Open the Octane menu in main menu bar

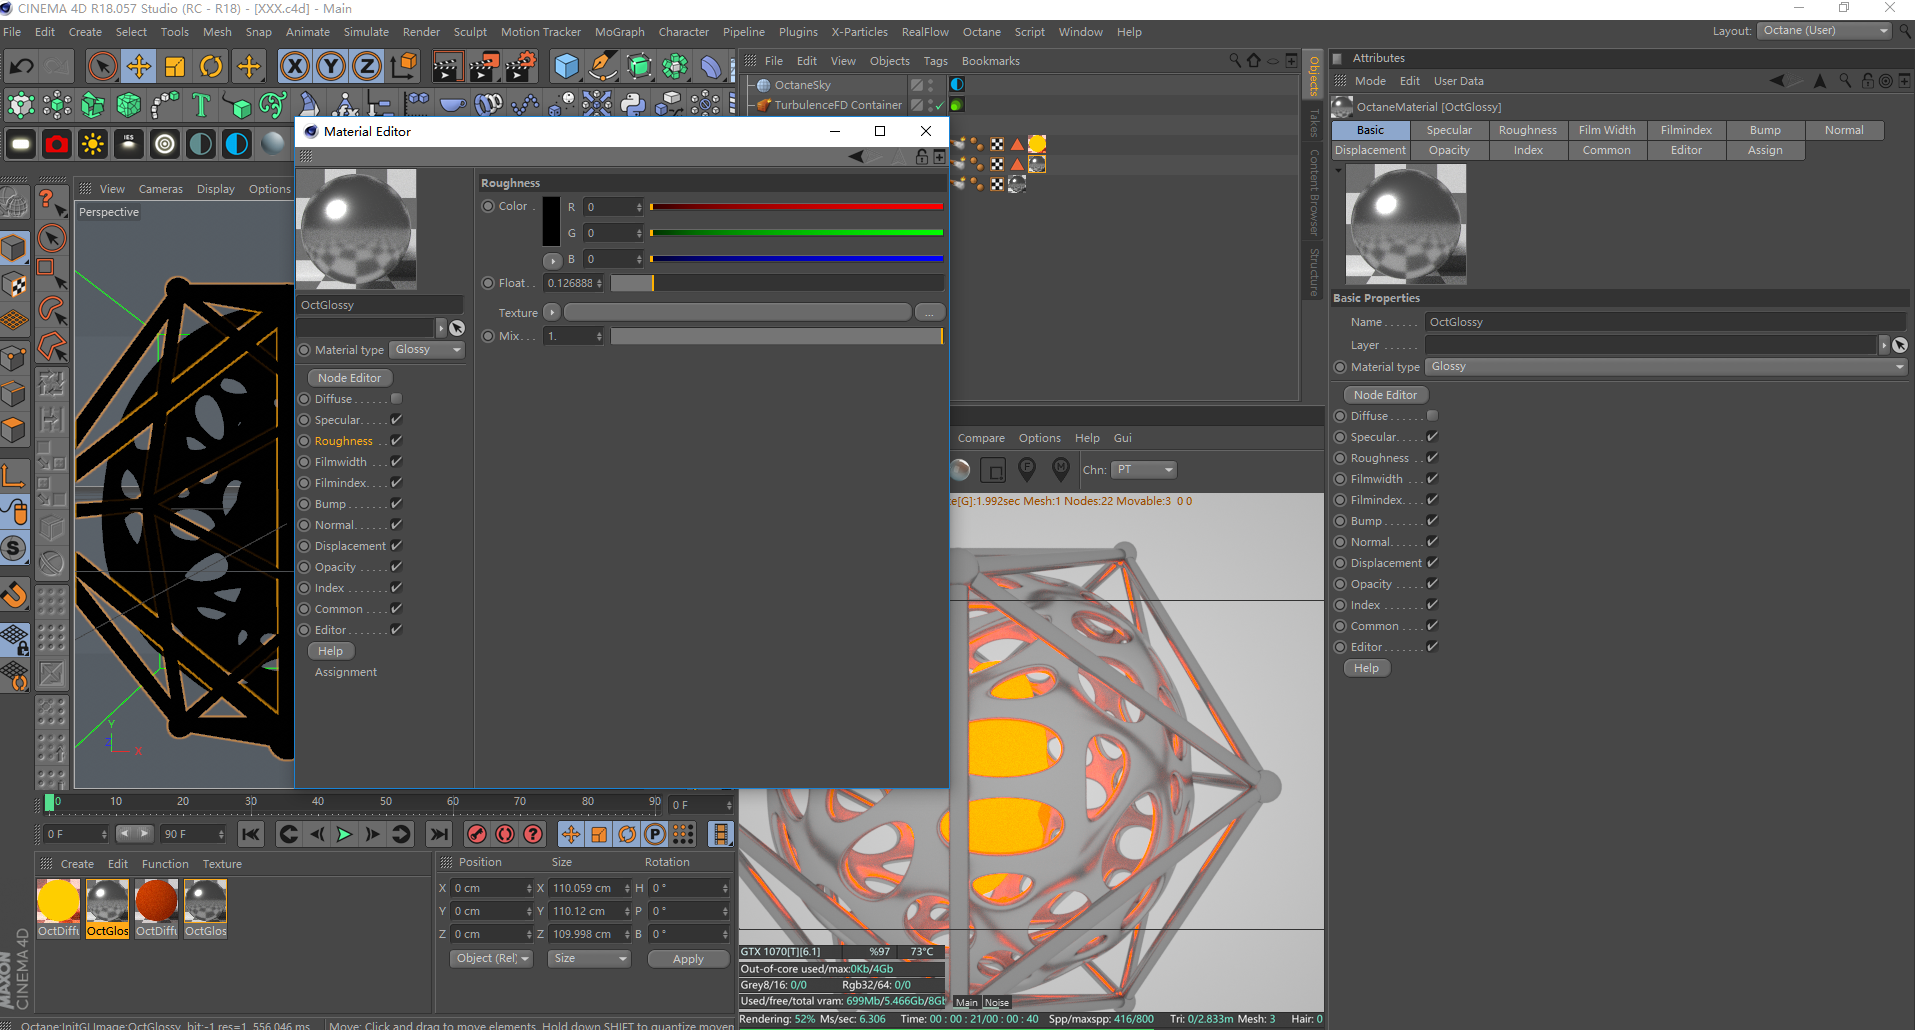pos(981,32)
